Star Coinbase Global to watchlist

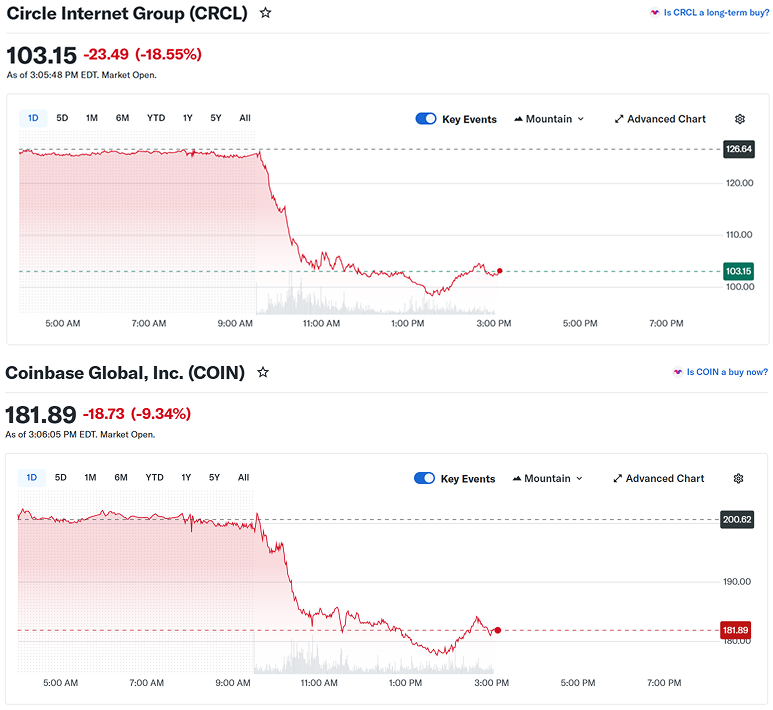[x=263, y=372]
